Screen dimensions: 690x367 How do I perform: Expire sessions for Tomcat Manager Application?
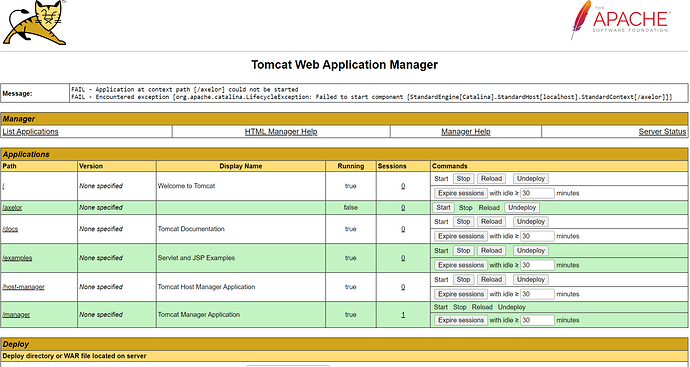click(461, 320)
